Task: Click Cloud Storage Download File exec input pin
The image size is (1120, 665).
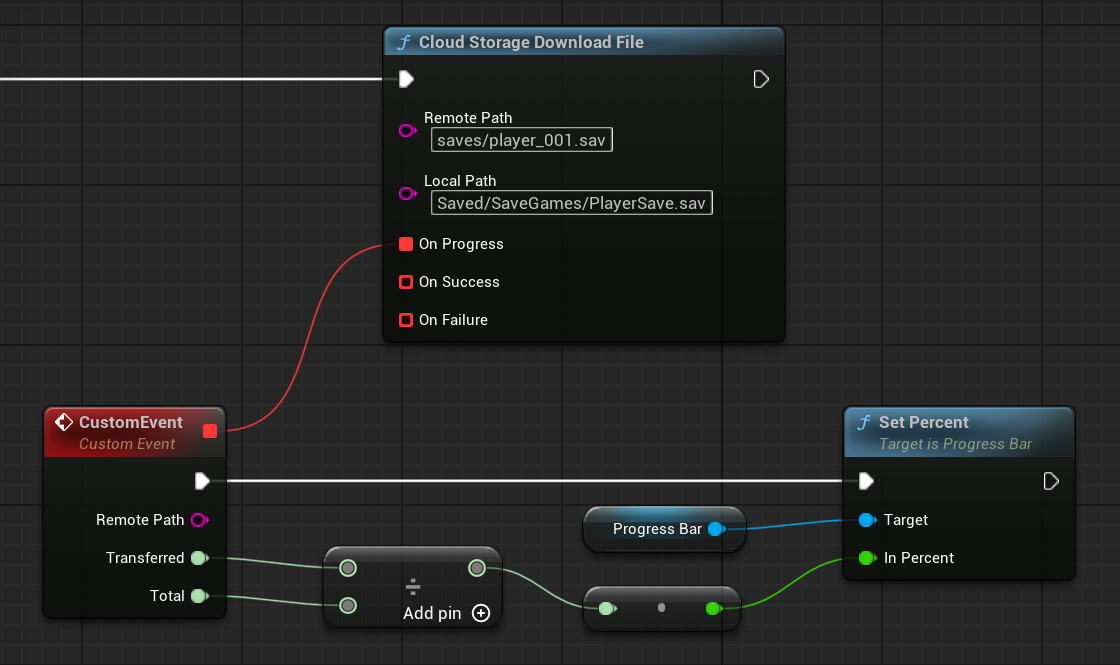Action: point(406,79)
